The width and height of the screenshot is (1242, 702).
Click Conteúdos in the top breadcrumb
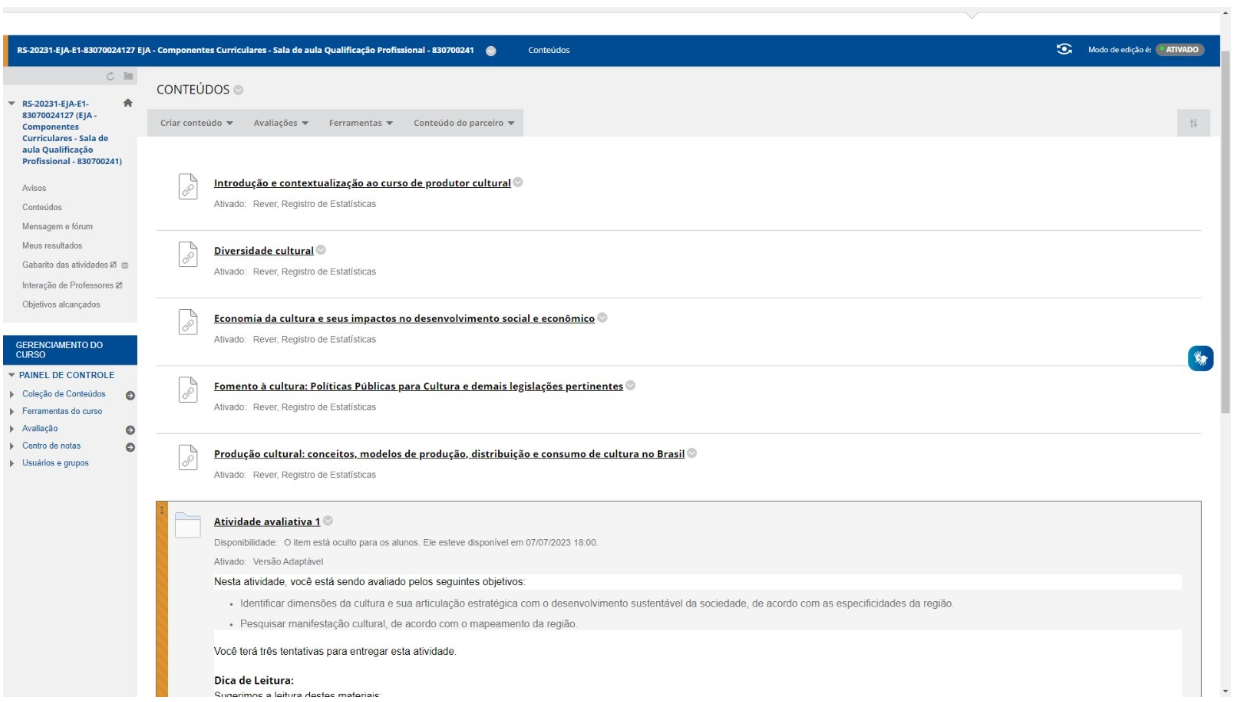549,51
